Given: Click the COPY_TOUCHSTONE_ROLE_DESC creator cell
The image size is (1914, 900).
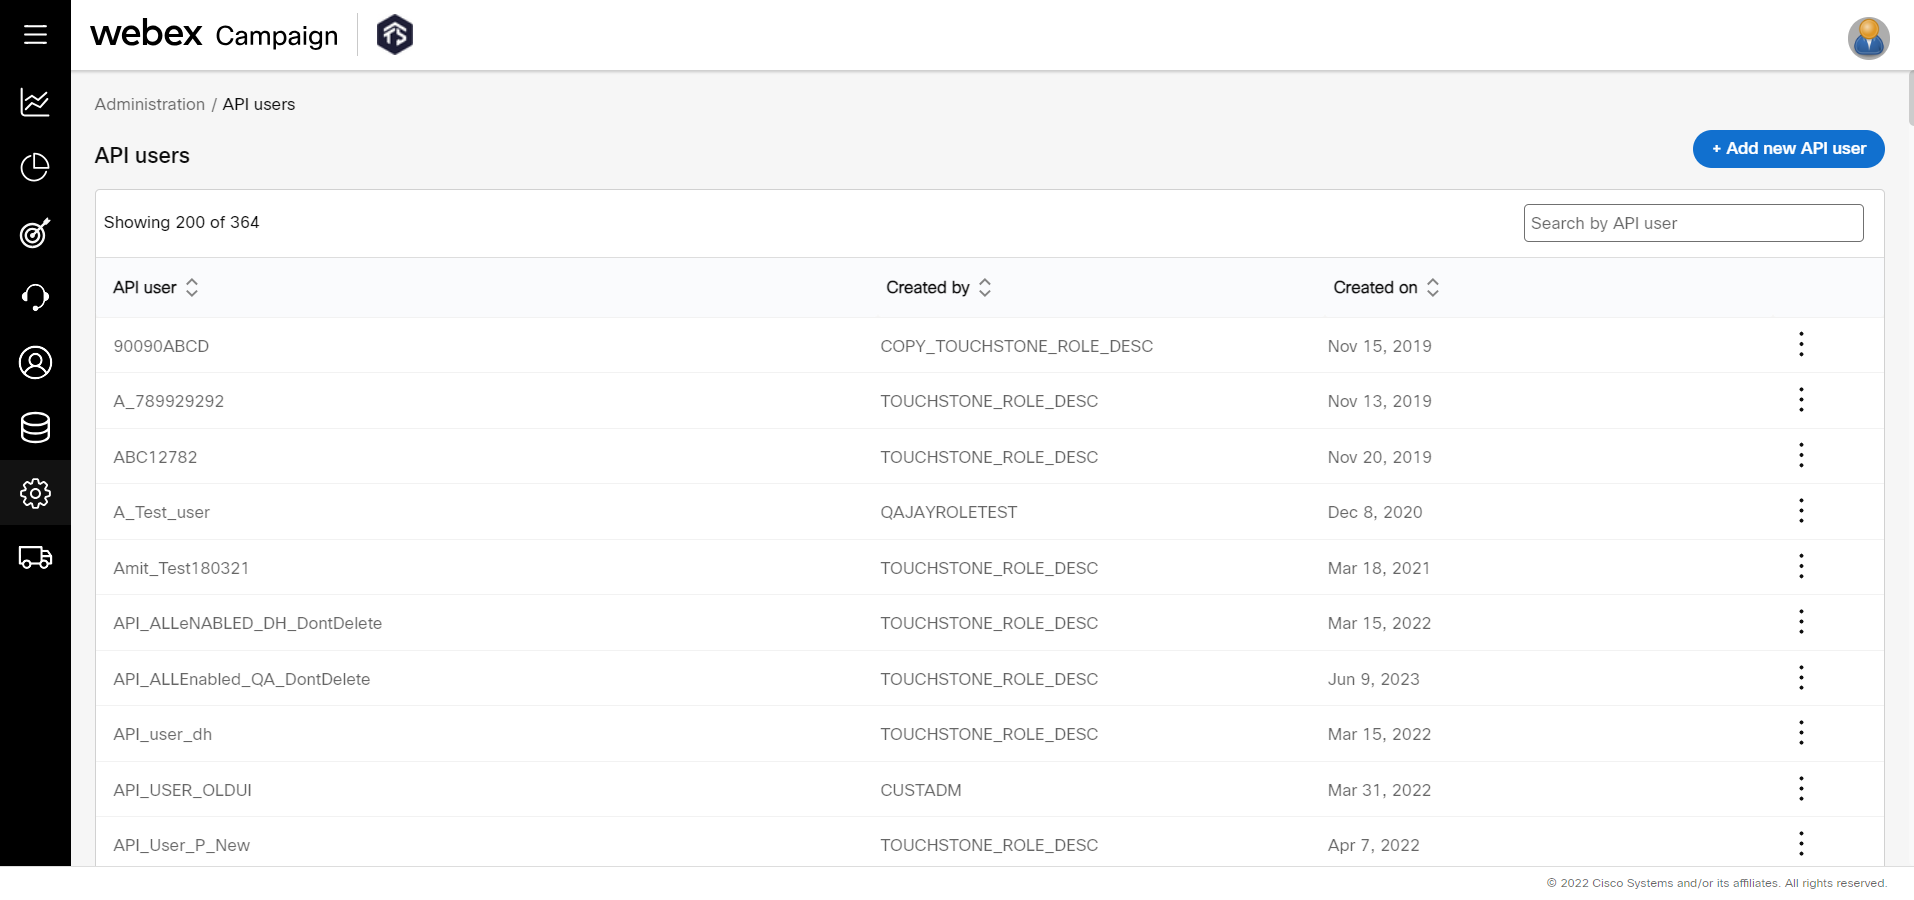Looking at the screenshot, I should coord(1016,346).
